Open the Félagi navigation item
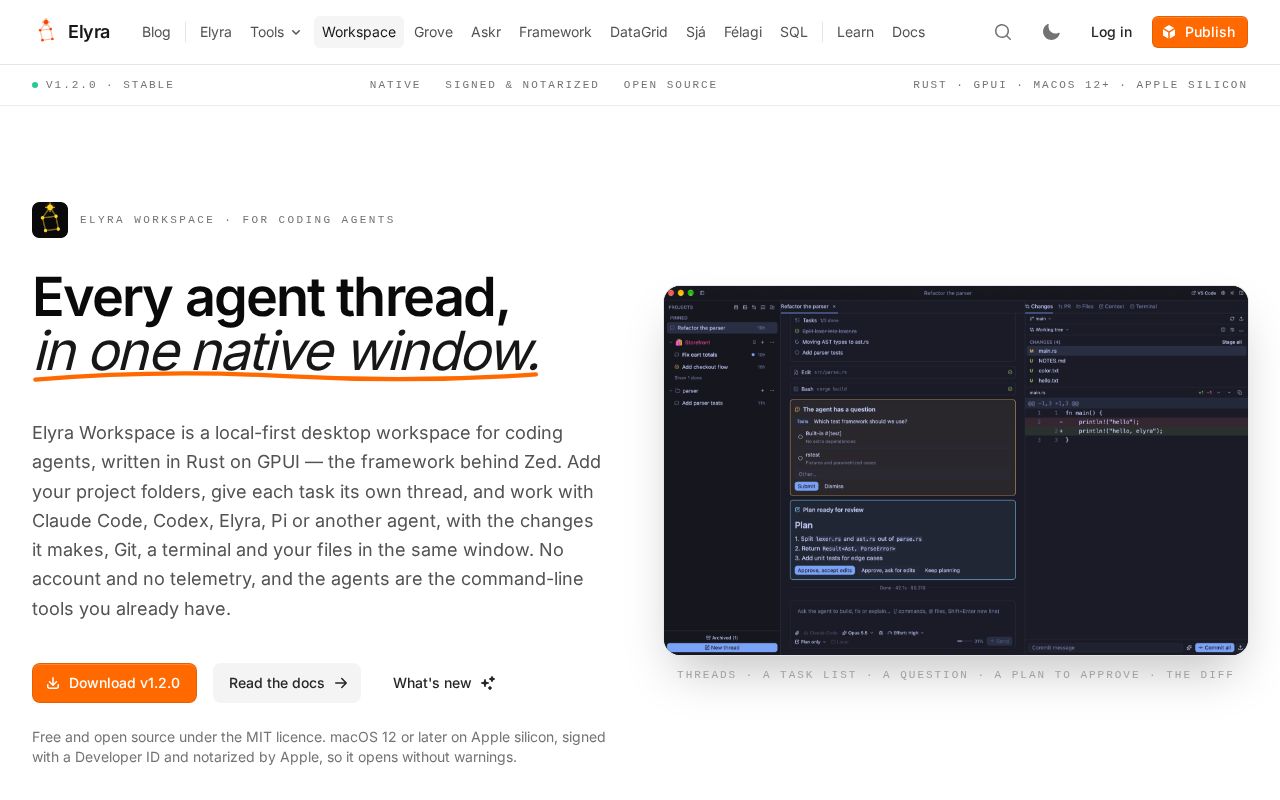The width and height of the screenshot is (1280, 800). pyautogui.click(x=743, y=32)
